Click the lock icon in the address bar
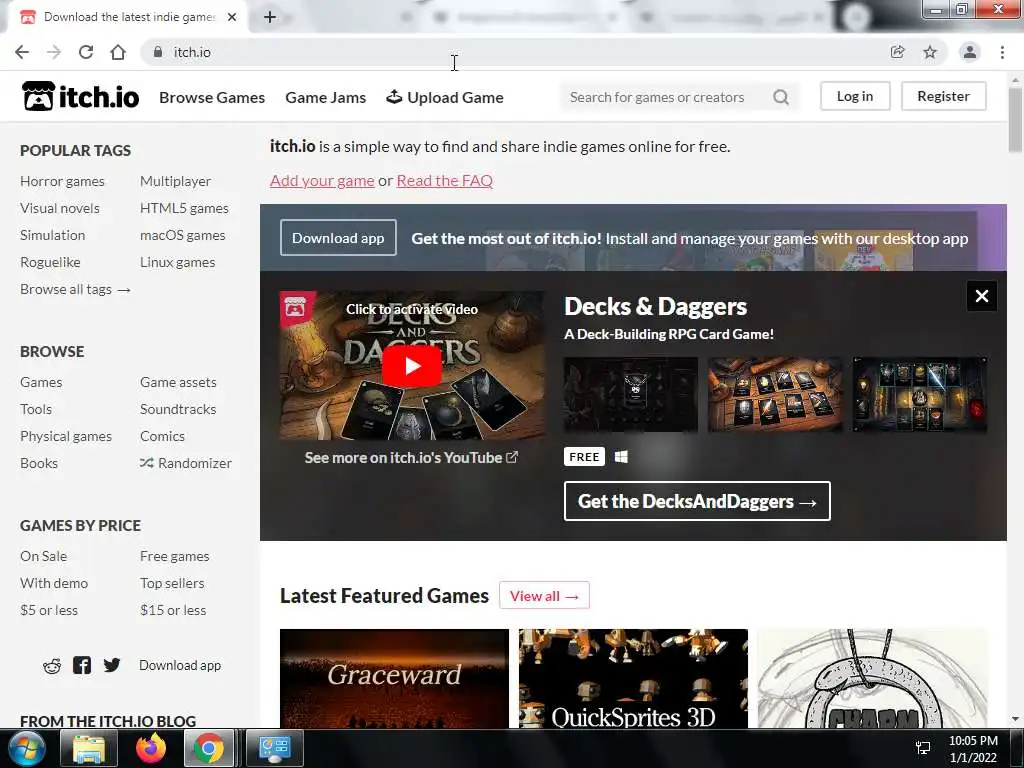 (157, 52)
